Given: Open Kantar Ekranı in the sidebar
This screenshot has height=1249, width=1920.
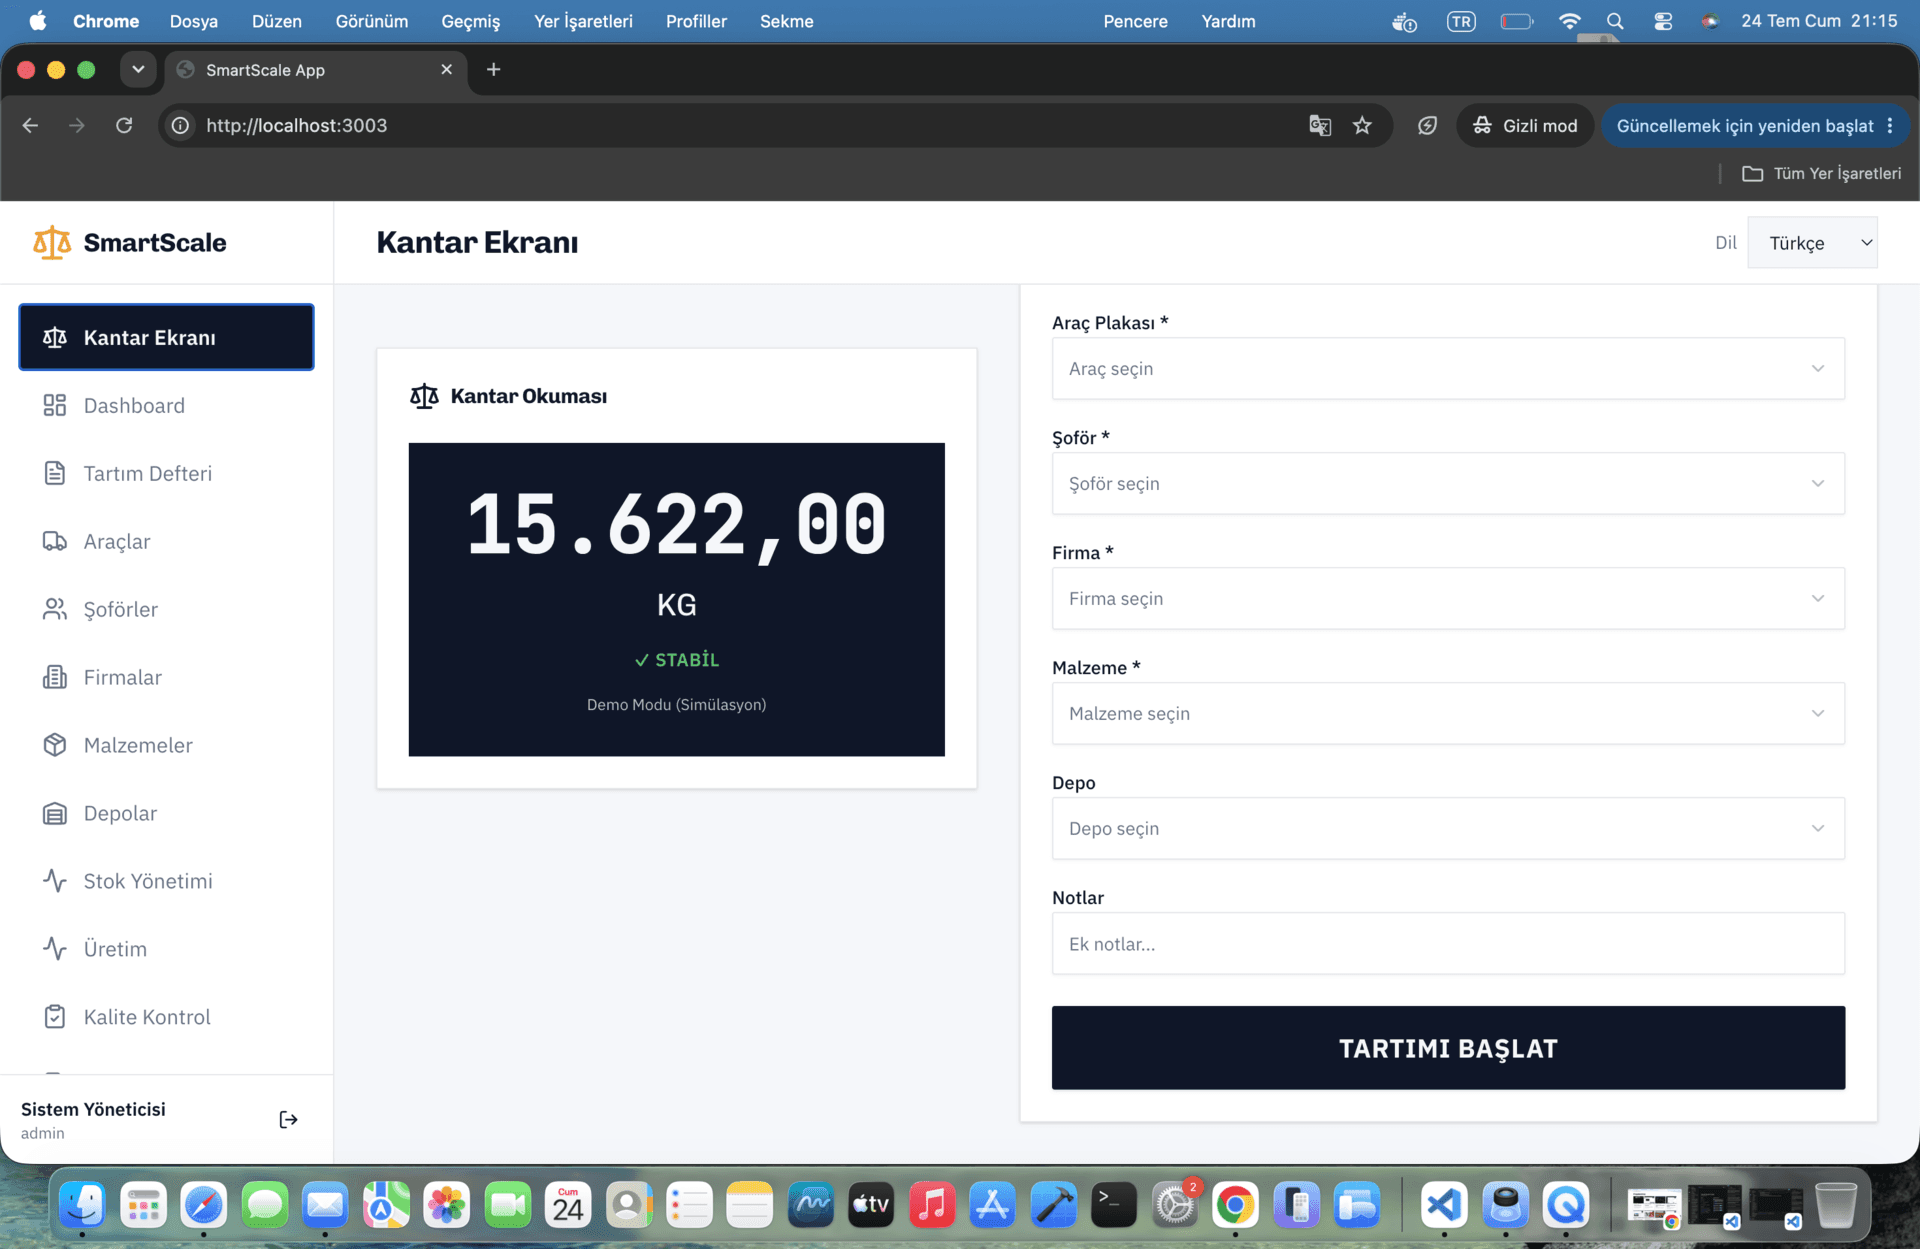Looking at the screenshot, I should point(166,337).
